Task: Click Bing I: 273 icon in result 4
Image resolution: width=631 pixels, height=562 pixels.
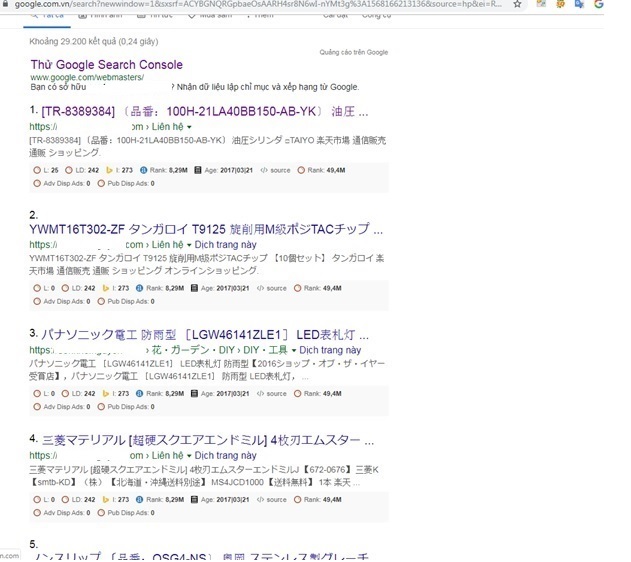Action: pyautogui.click(x=105, y=500)
